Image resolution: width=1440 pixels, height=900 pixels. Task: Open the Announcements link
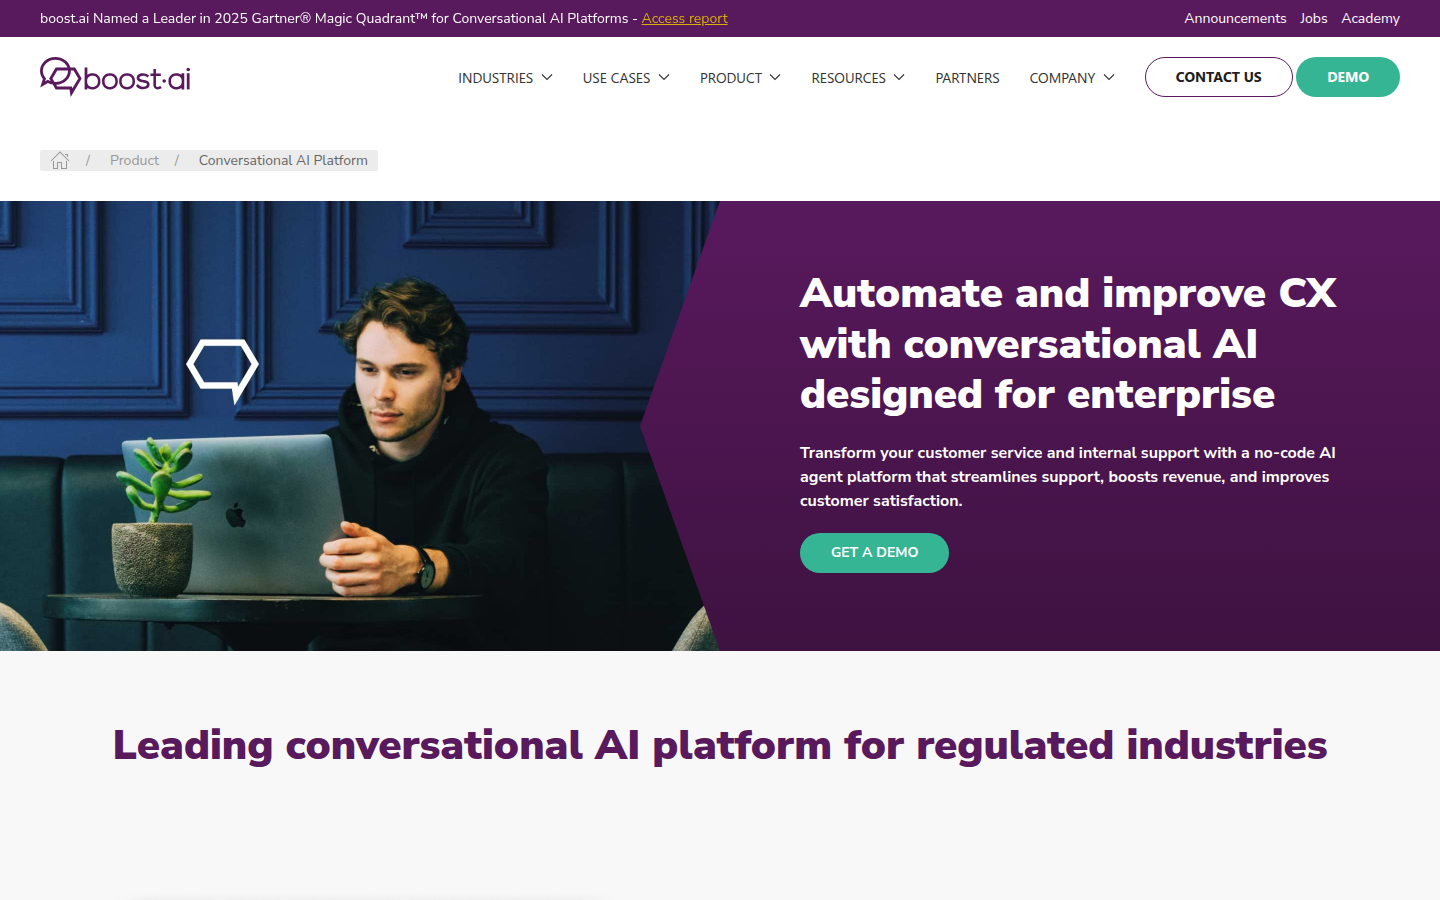1235,18
